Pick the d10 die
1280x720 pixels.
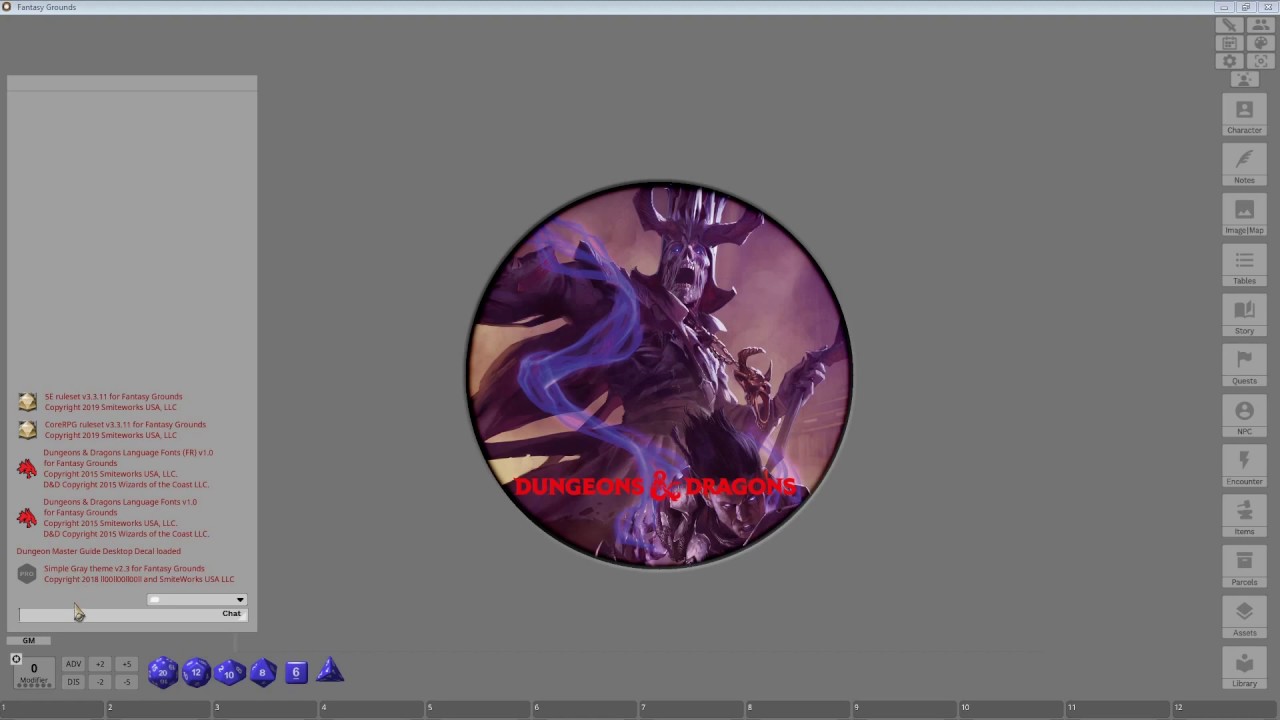229,672
